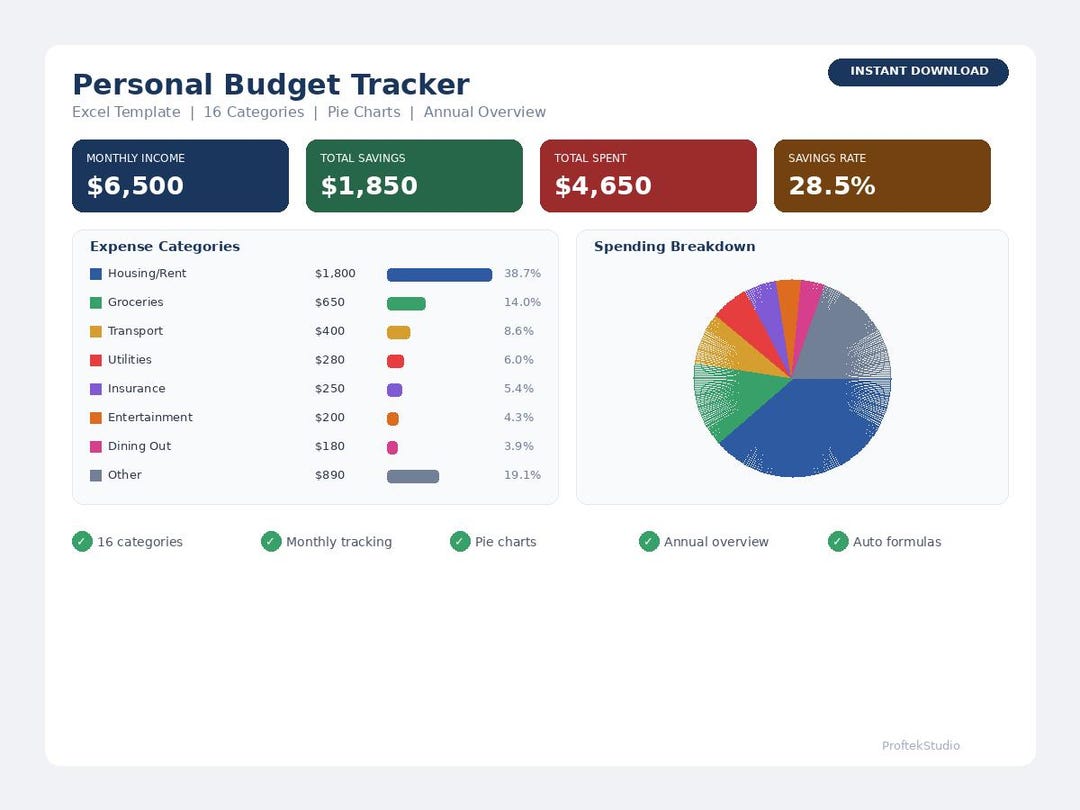The width and height of the screenshot is (1080, 810).
Task: Click the Housing/Rent progress bar
Action: click(439, 275)
